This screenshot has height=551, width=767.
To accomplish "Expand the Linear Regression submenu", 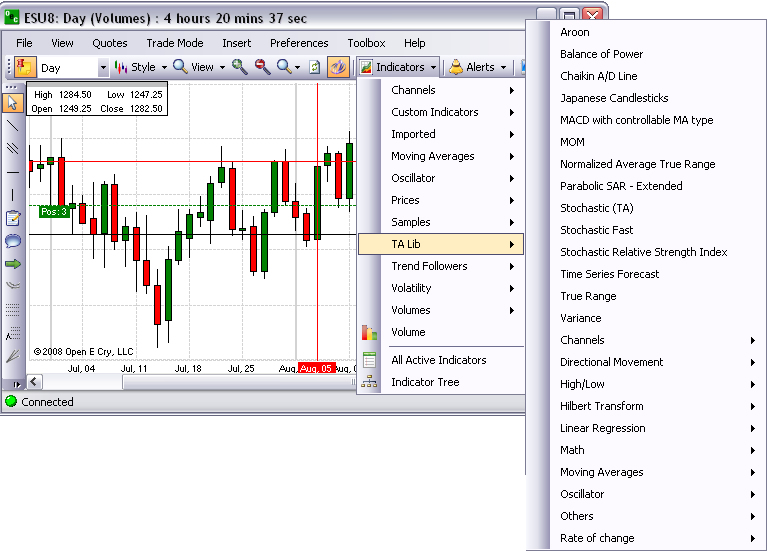I will point(657,429).
